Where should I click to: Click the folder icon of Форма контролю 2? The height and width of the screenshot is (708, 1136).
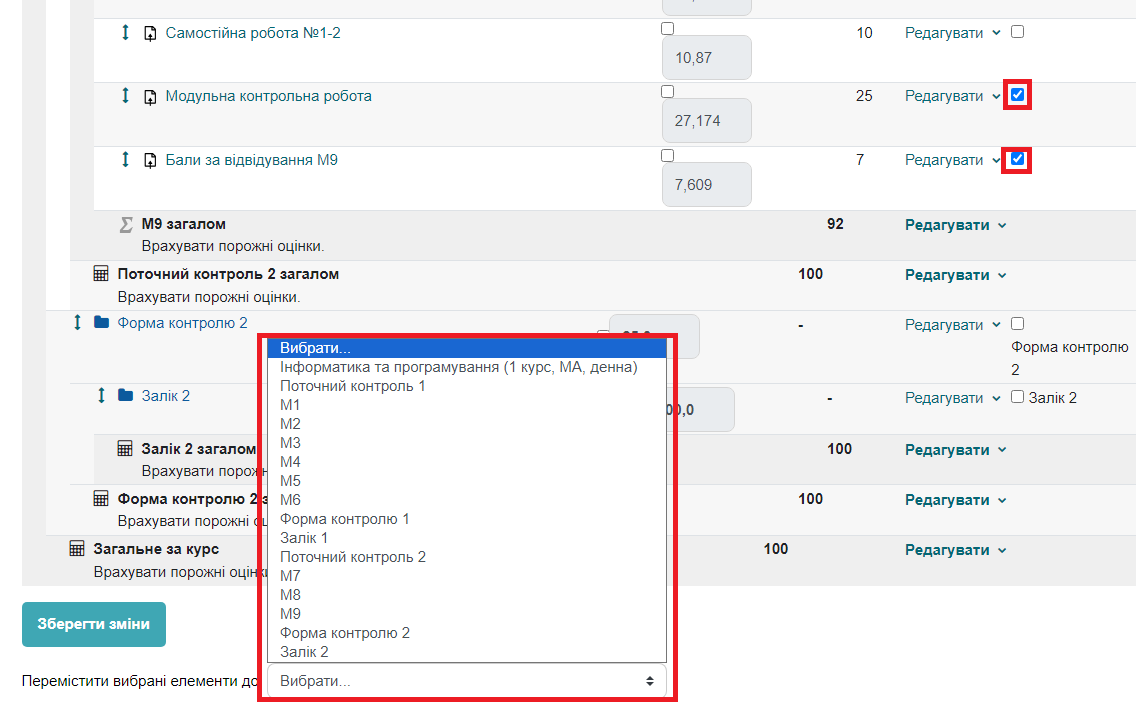pos(101,323)
